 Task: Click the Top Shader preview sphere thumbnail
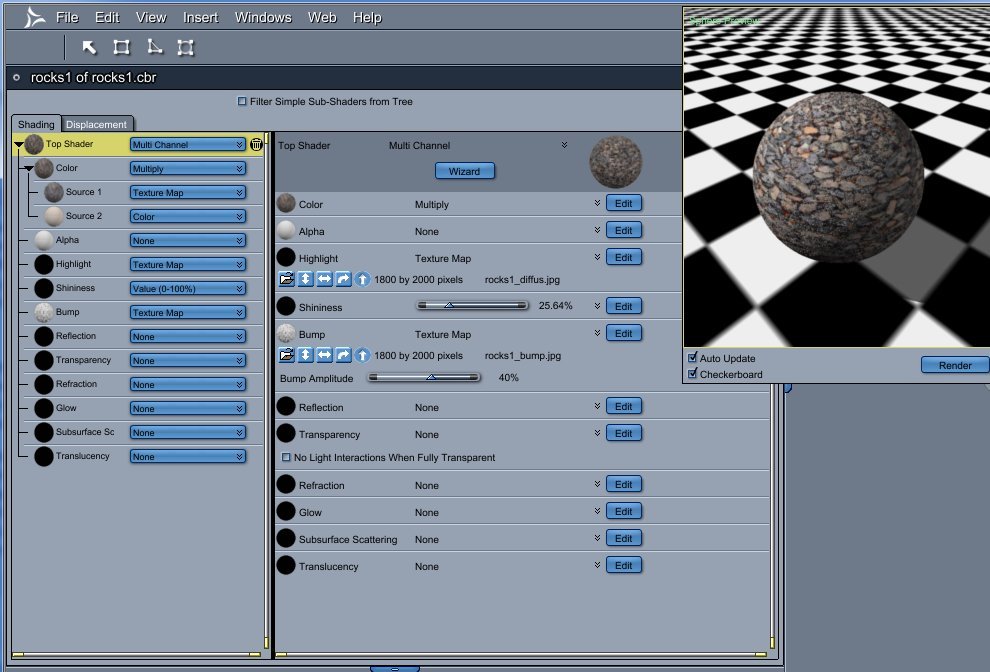coord(616,162)
